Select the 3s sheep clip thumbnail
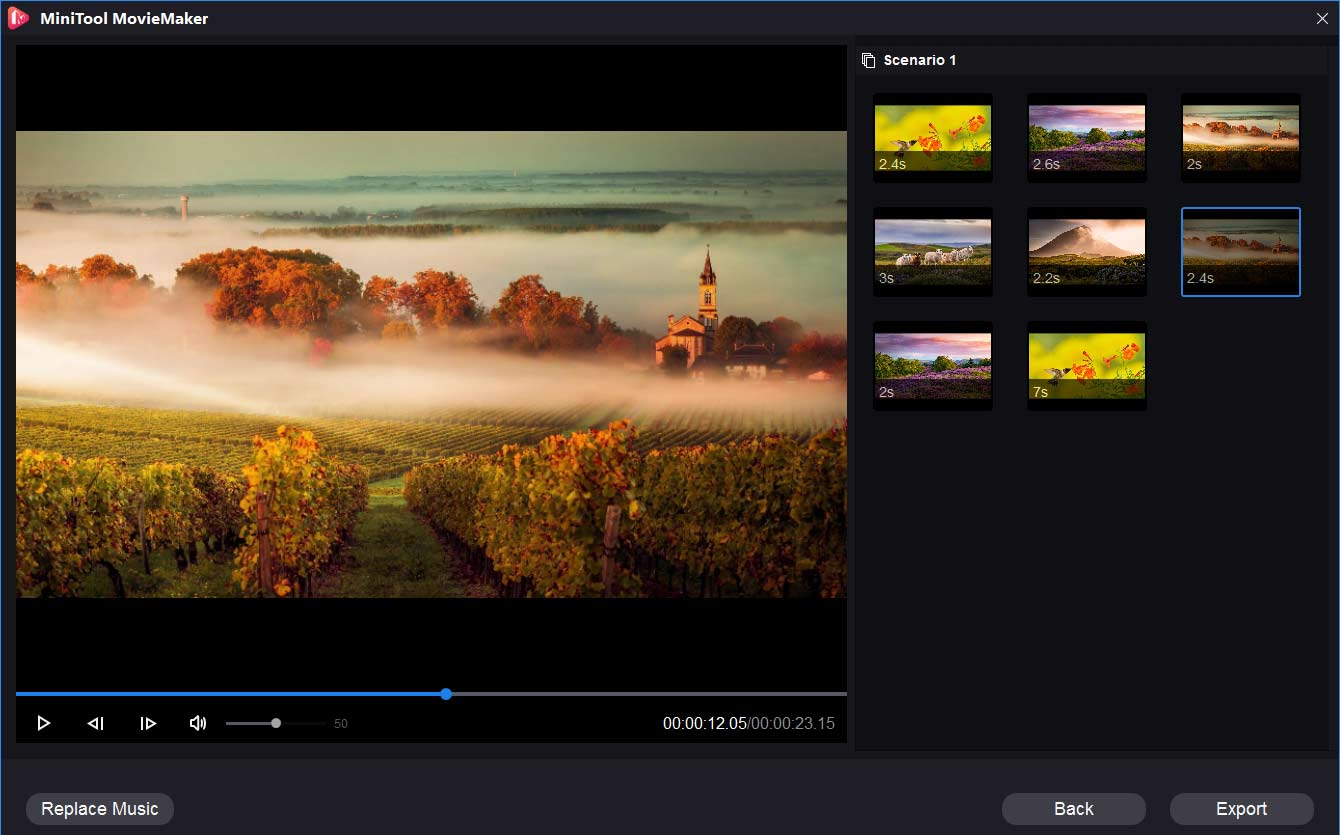This screenshot has height=835, width=1340. point(932,251)
